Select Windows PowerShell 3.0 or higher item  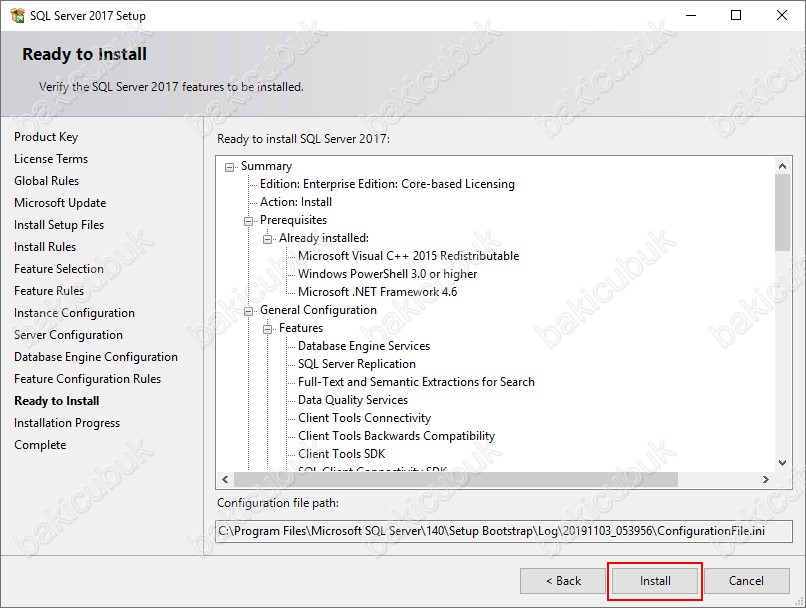tap(388, 274)
